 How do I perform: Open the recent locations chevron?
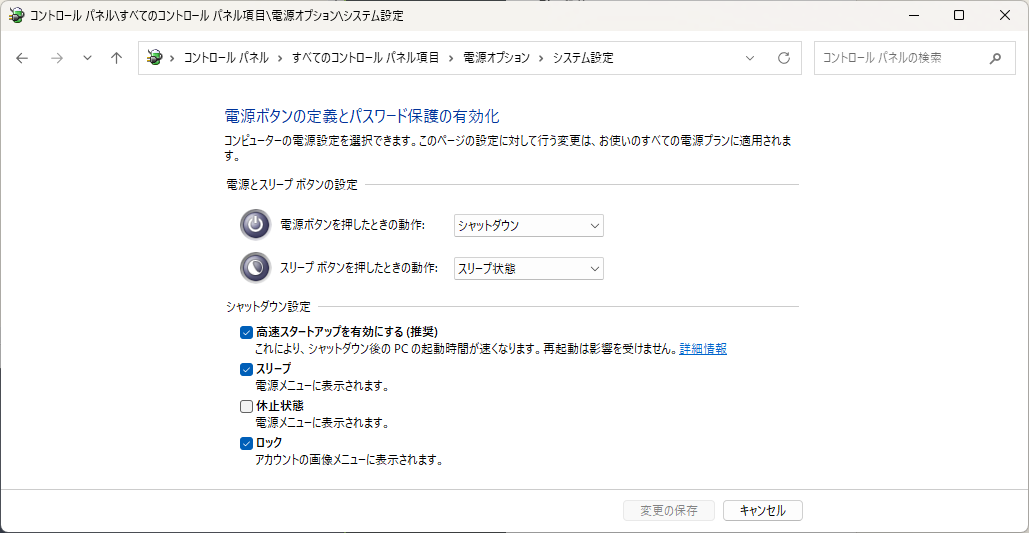click(87, 58)
